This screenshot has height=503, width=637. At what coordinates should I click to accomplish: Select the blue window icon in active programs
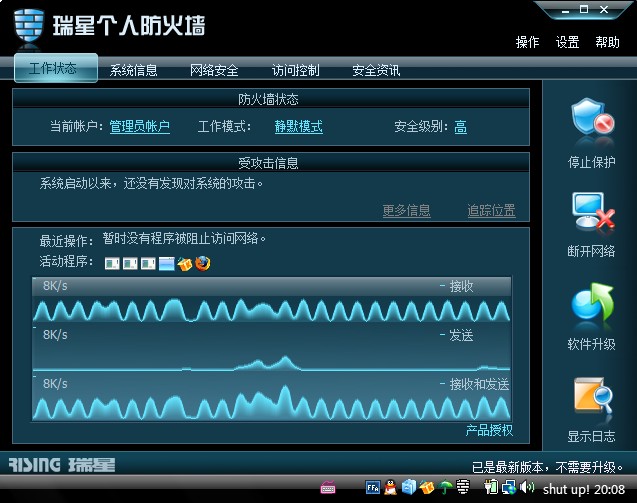click(x=167, y=264)
